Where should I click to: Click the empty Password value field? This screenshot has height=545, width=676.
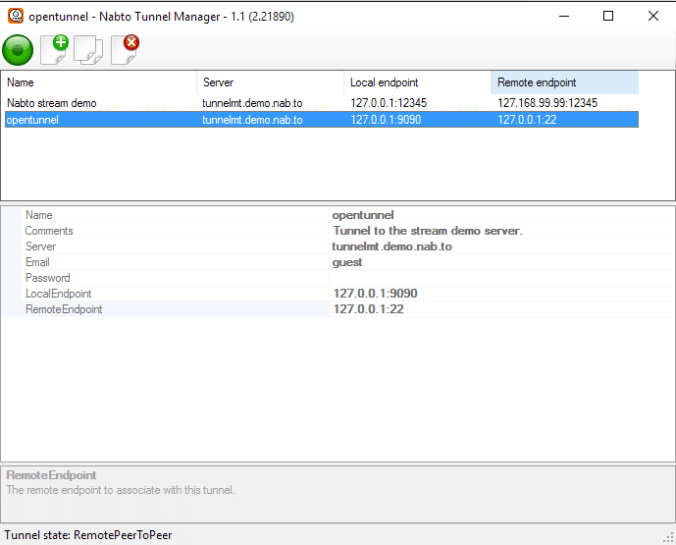coord(502,278)
